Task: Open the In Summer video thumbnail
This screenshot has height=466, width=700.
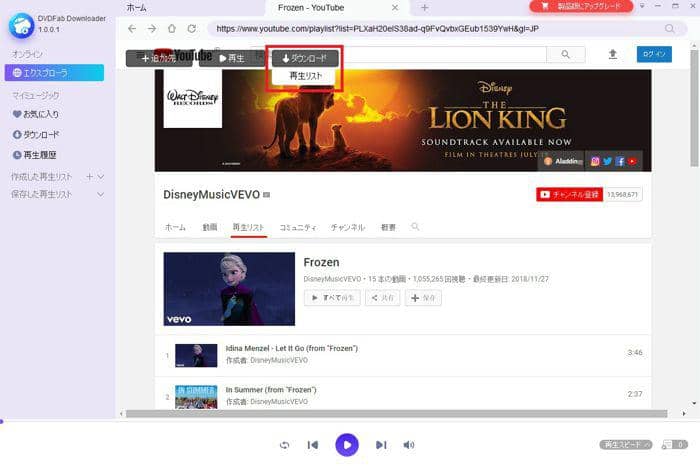Action: [196, 397]
